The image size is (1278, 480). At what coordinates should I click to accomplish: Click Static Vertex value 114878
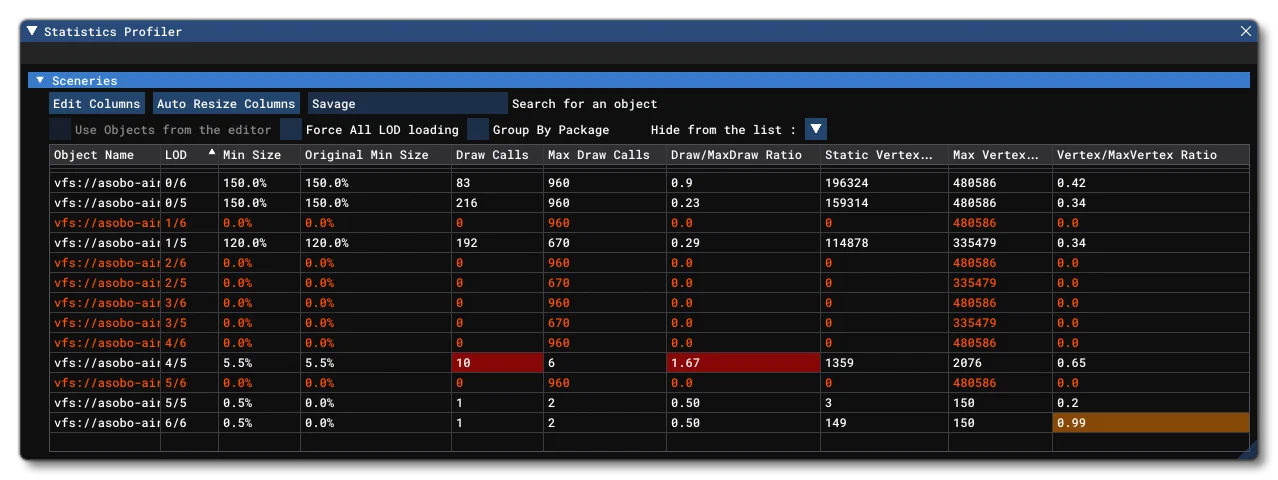(845, 243)
